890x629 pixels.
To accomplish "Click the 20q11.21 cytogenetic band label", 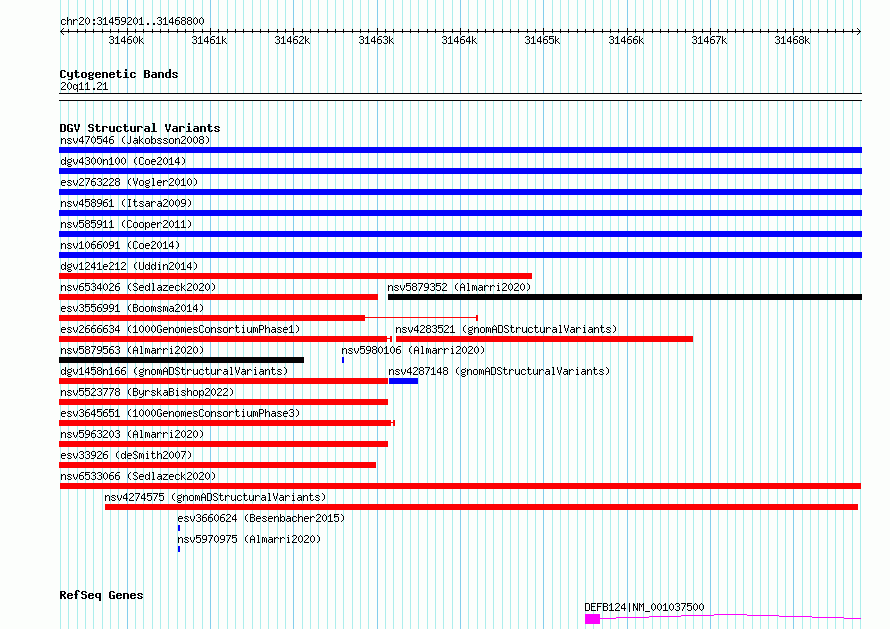I will 84,86.
